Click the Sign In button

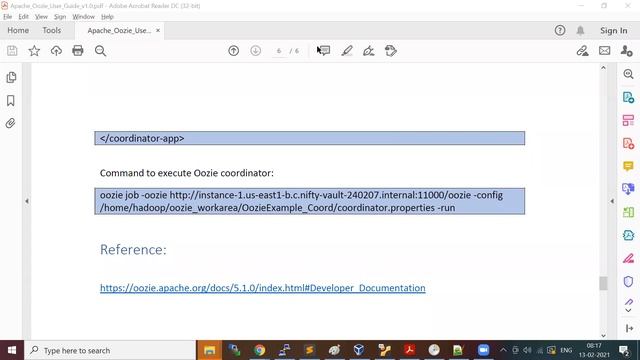click(613, 30)
